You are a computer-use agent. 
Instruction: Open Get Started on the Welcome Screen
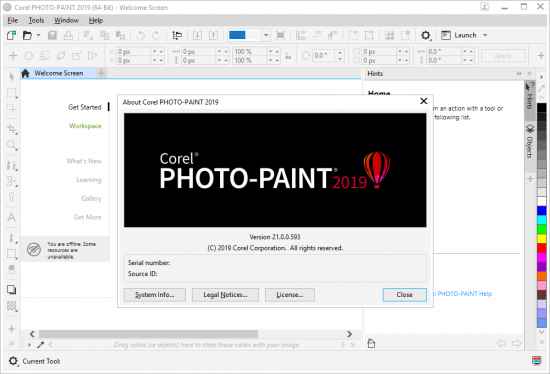pos(85,107)
